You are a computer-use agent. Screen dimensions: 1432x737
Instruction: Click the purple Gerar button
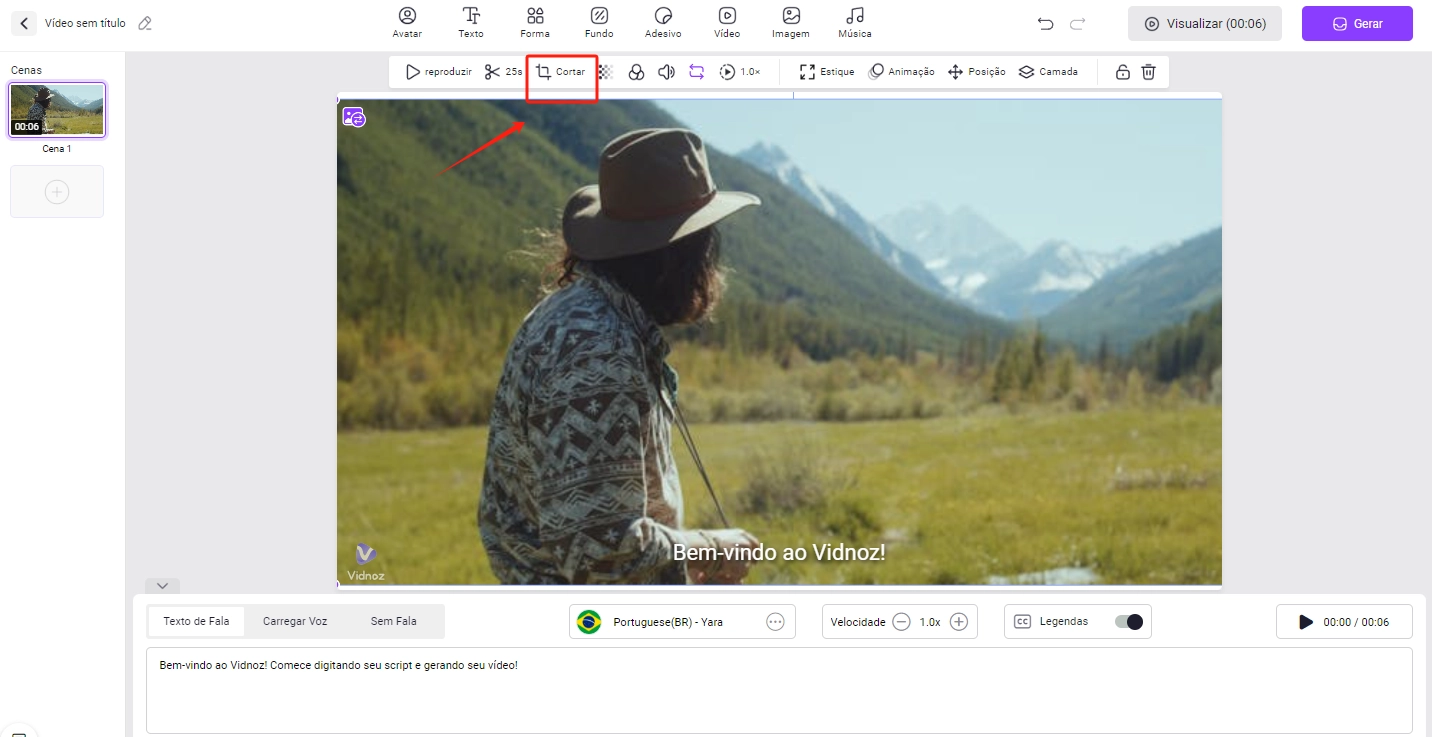pyautogui.click(x=1357, y=23)
